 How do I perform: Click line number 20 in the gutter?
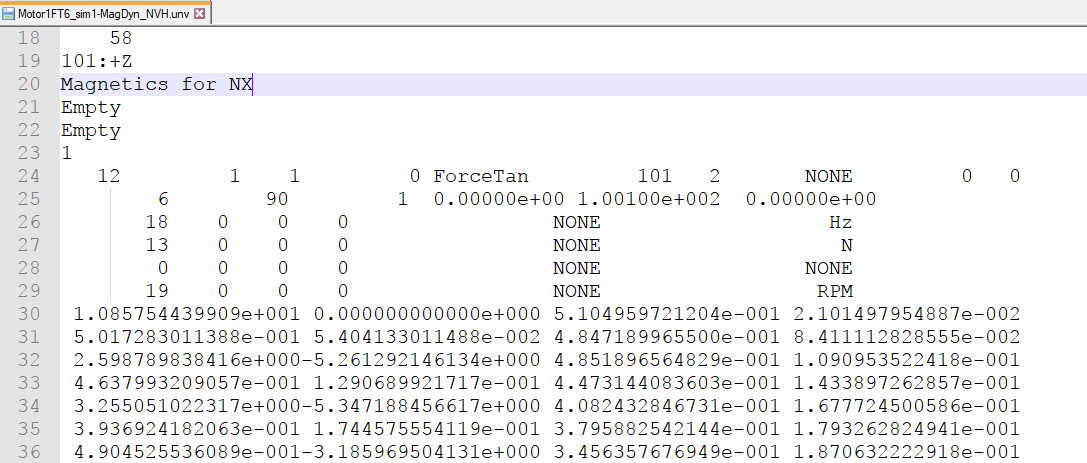tap(29, 85)
